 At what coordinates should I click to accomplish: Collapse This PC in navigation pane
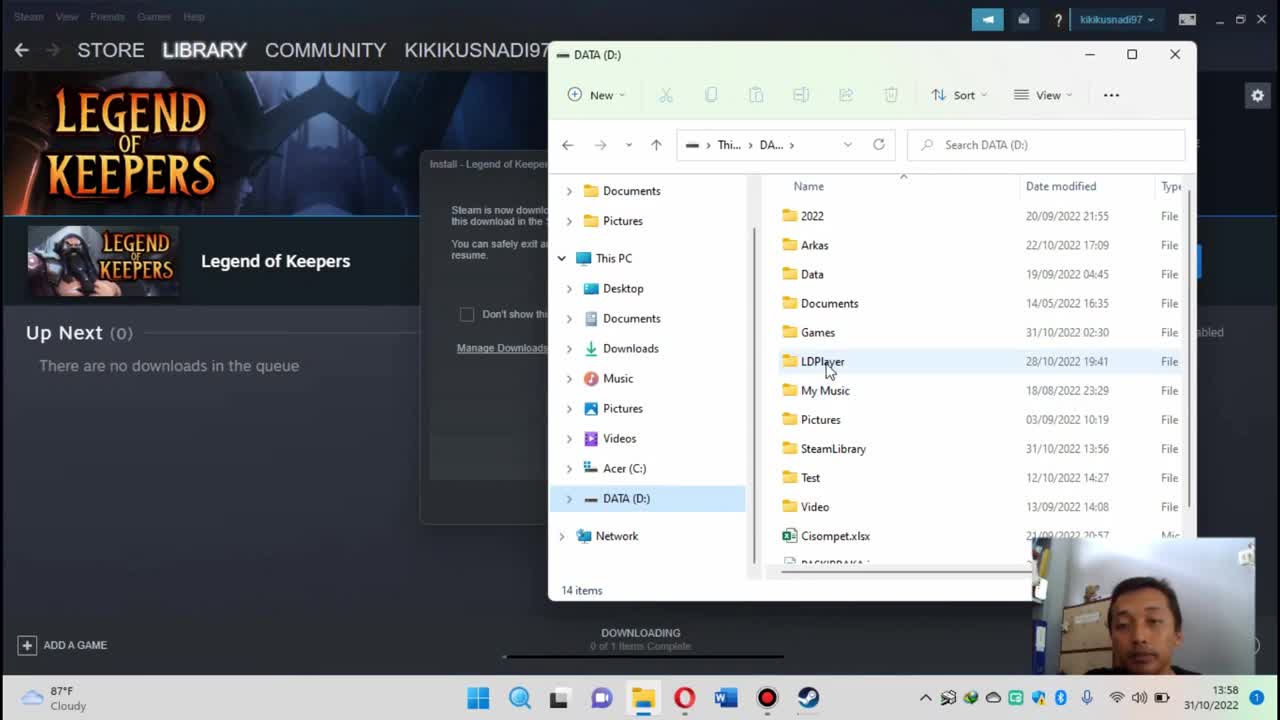coord(562,258)
